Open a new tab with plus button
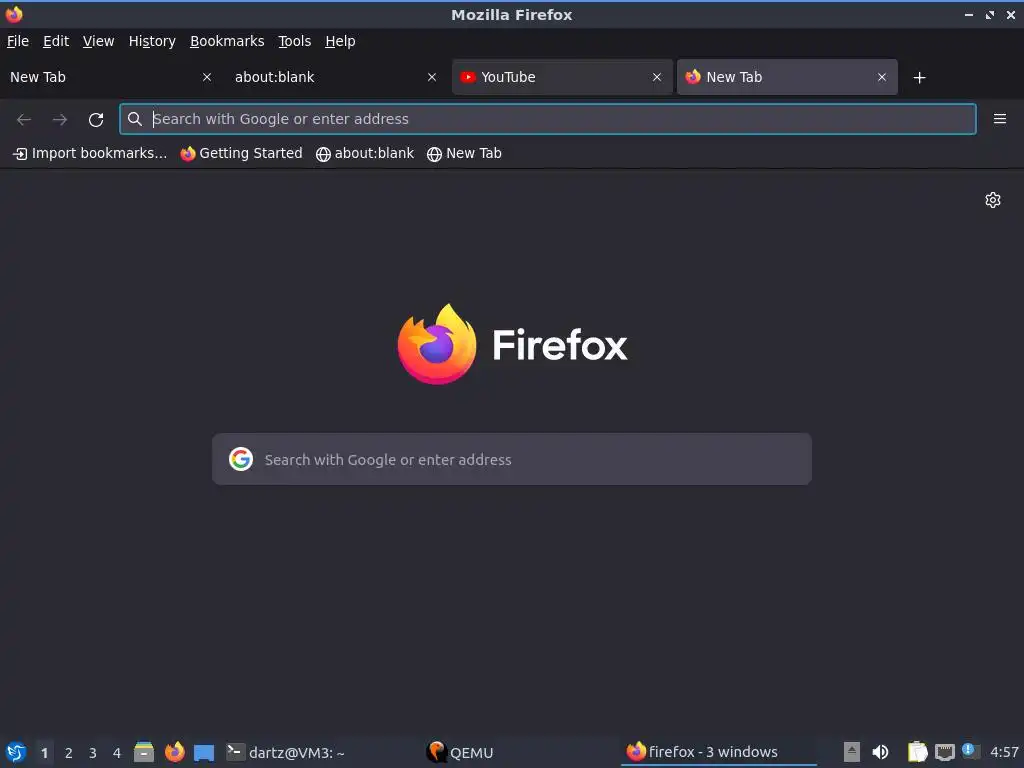 [x=920, y=78]
